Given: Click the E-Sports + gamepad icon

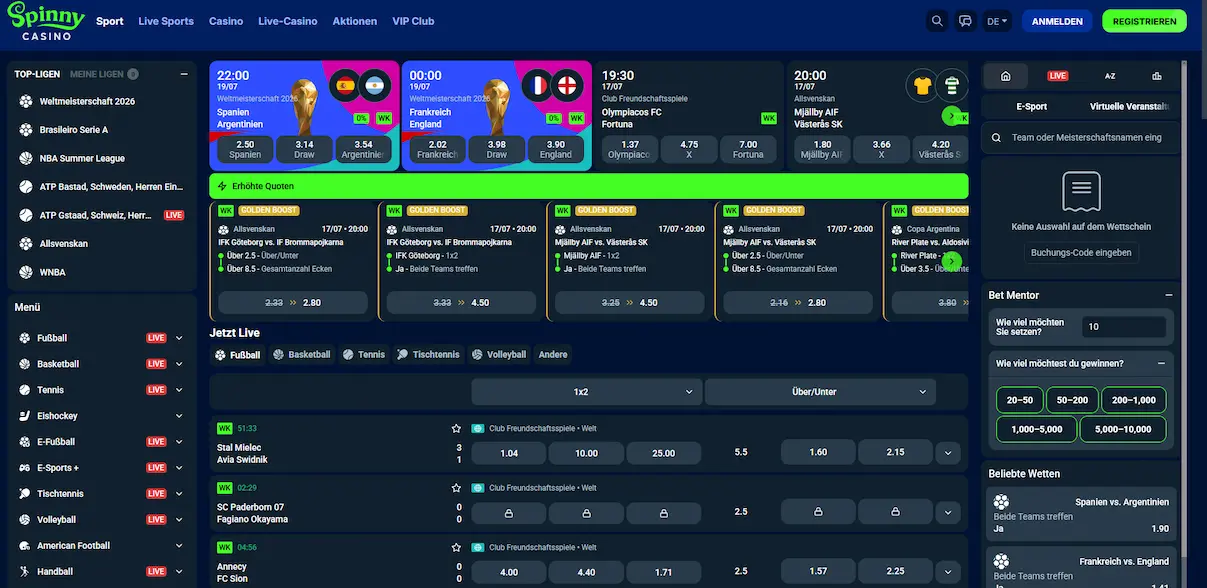Looking at the screenshot, I should [26, 468].
